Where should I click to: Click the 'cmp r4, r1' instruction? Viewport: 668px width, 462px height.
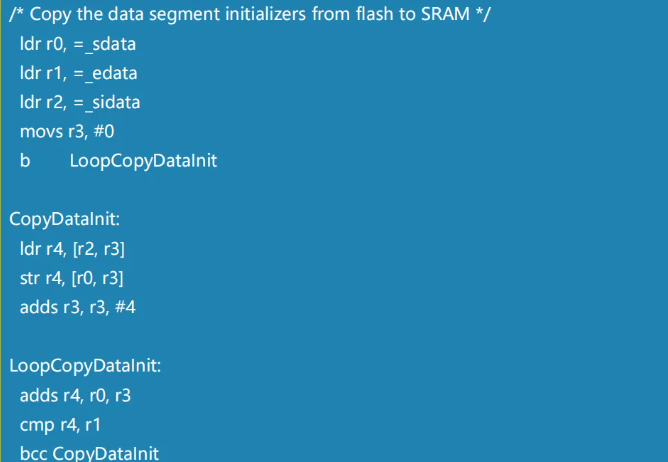[x=60, y=425]
